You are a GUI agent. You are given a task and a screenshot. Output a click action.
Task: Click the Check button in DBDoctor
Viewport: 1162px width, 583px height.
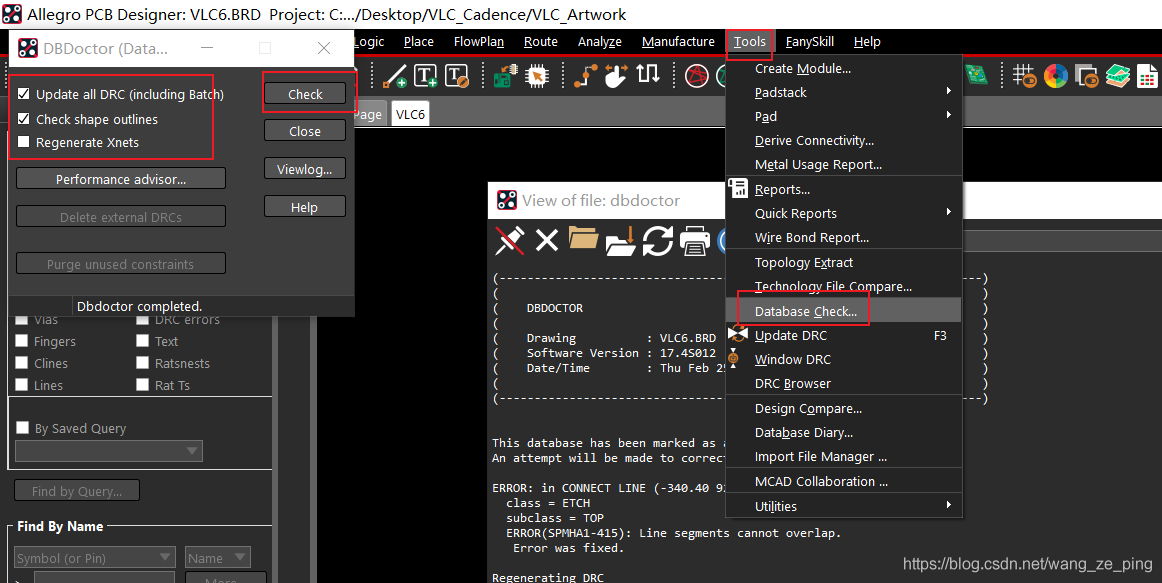pyautogui.click(x=305, y=94)
